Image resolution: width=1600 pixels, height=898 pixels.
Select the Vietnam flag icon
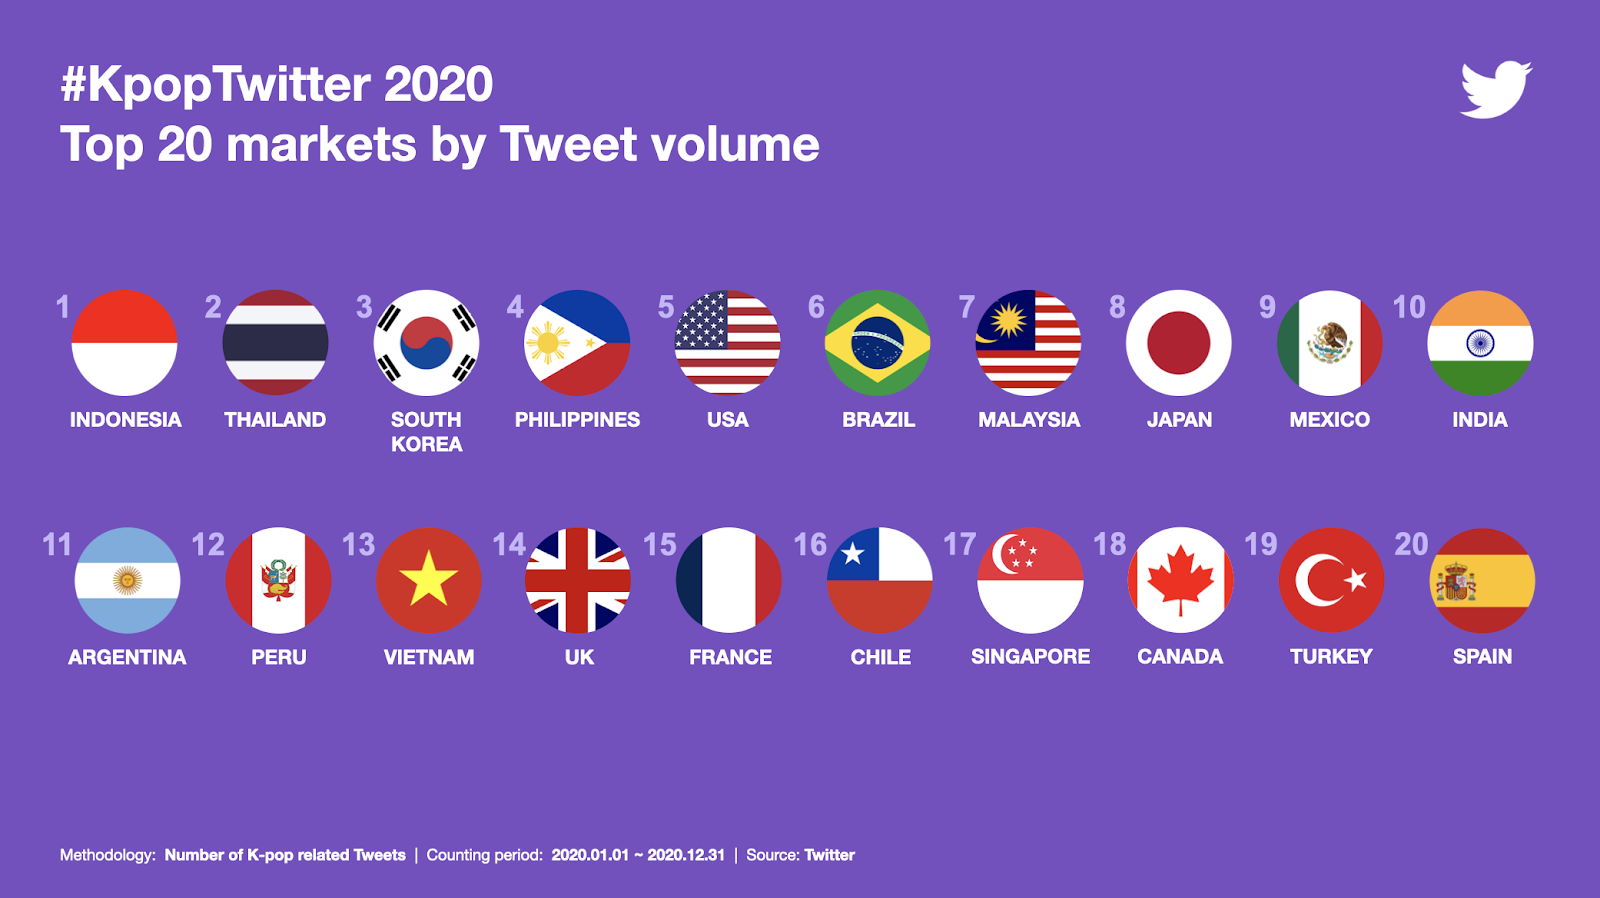pyautogui.click(x=428, y=580)
